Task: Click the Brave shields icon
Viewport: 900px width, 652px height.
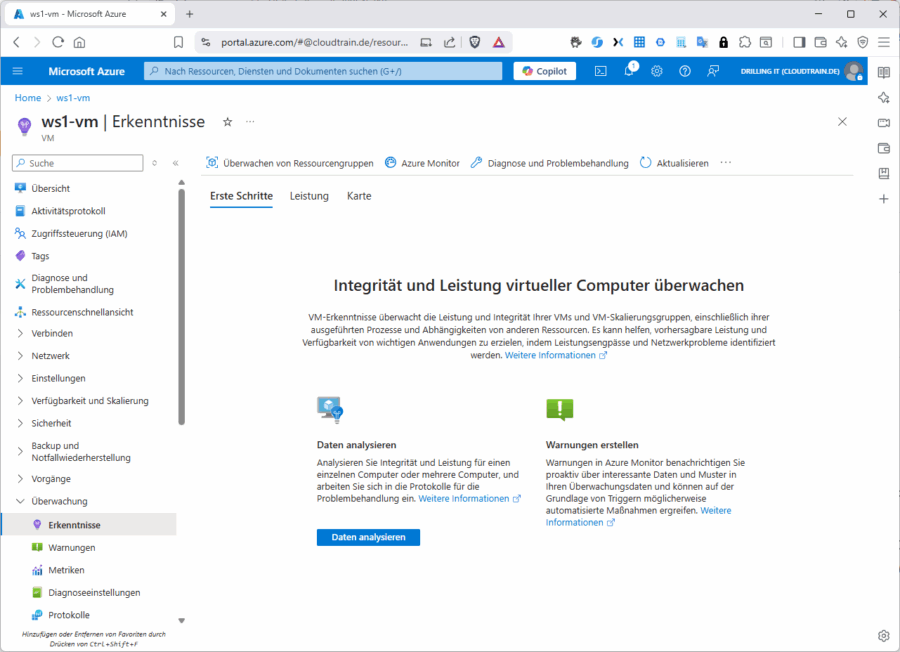Action: click(x=475, y=42)
